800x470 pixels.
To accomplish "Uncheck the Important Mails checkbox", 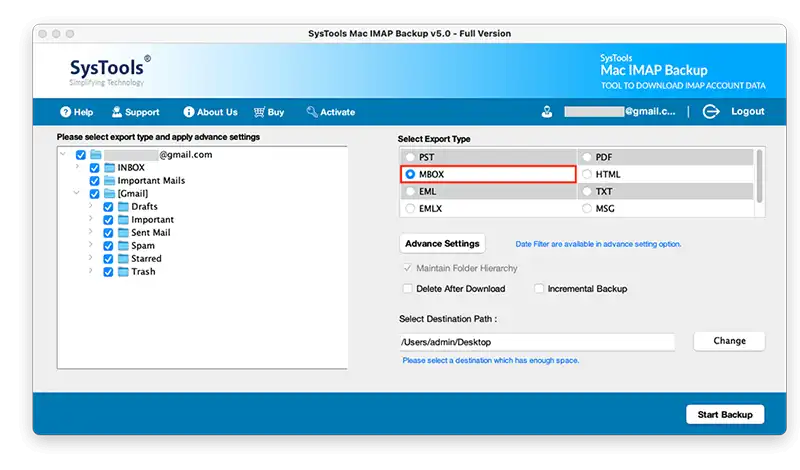I will tap(94, 181).
